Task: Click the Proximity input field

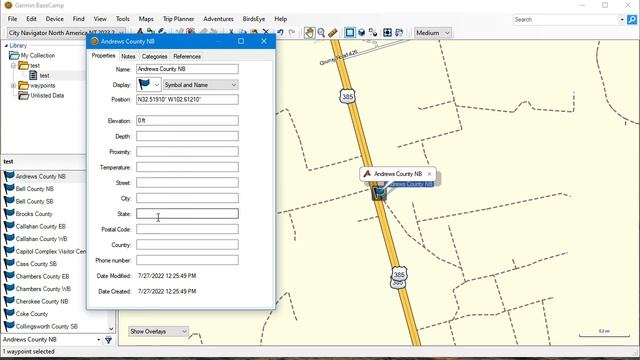Action: click(x=187, y=151)
